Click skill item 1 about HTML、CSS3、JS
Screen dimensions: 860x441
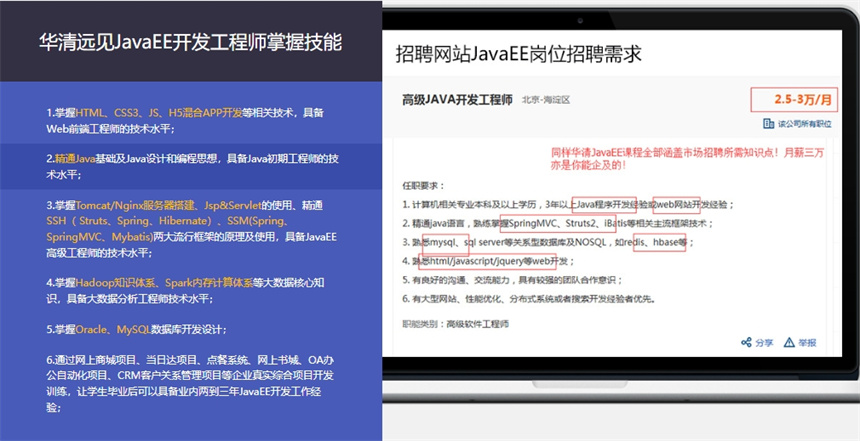point(185,121)
